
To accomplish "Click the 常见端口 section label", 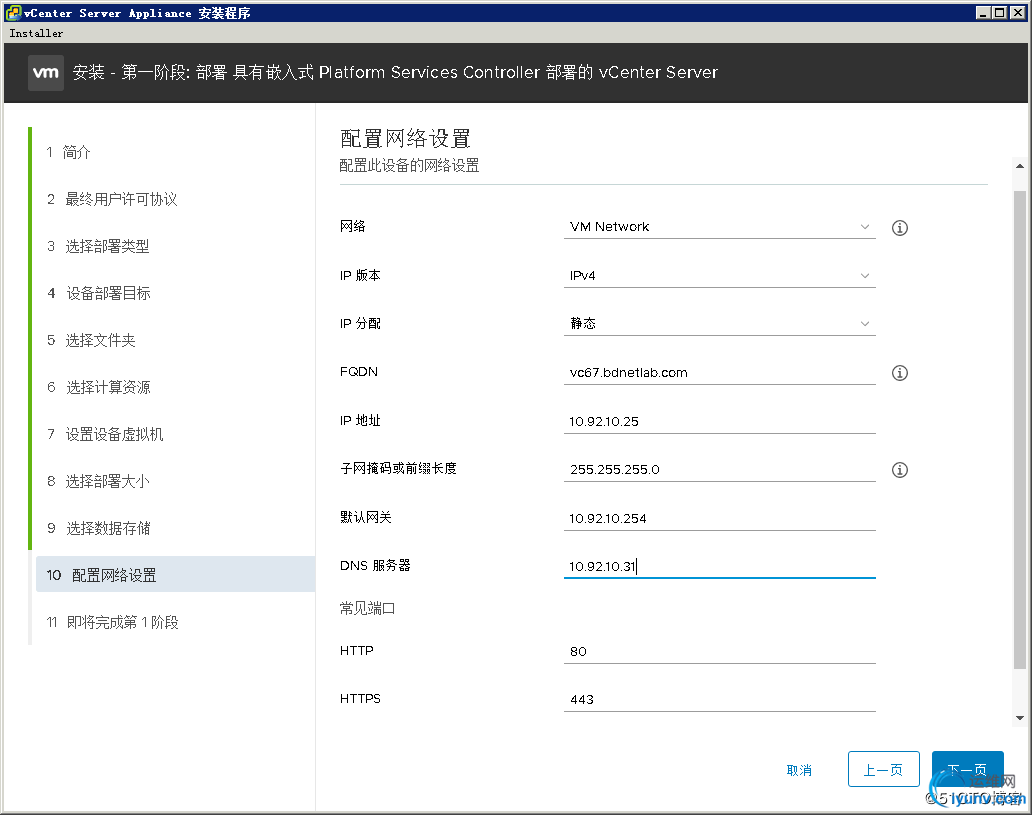I will [x=367, y=608].
